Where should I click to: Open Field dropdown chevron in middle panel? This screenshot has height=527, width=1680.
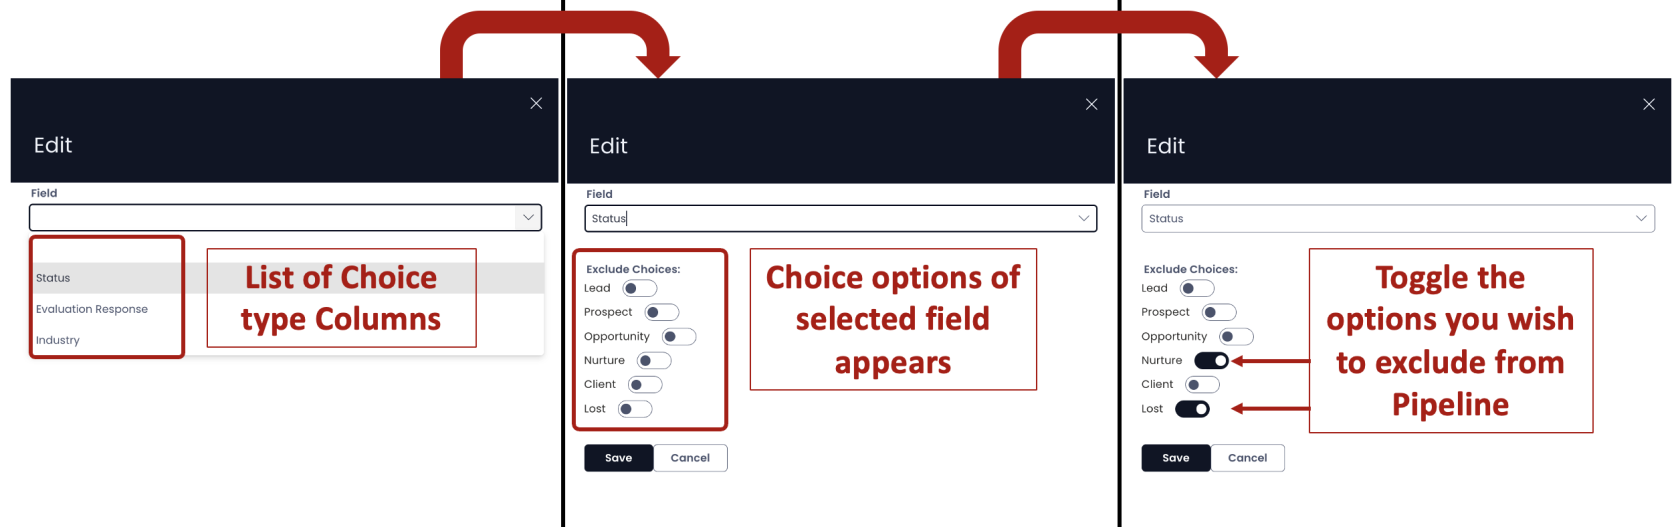coord(1084,218)
